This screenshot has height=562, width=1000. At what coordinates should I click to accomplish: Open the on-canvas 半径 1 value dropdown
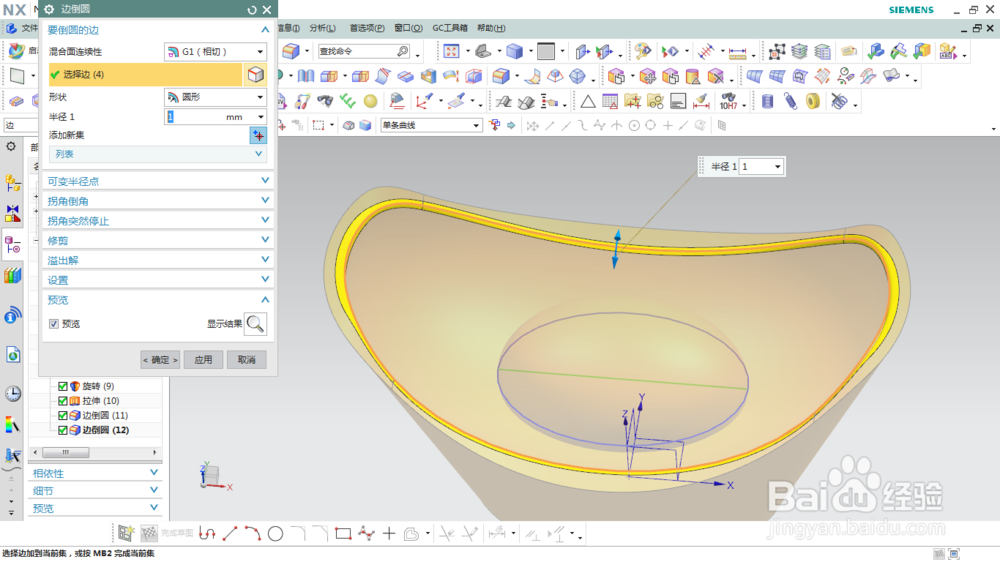pos(777,166)
